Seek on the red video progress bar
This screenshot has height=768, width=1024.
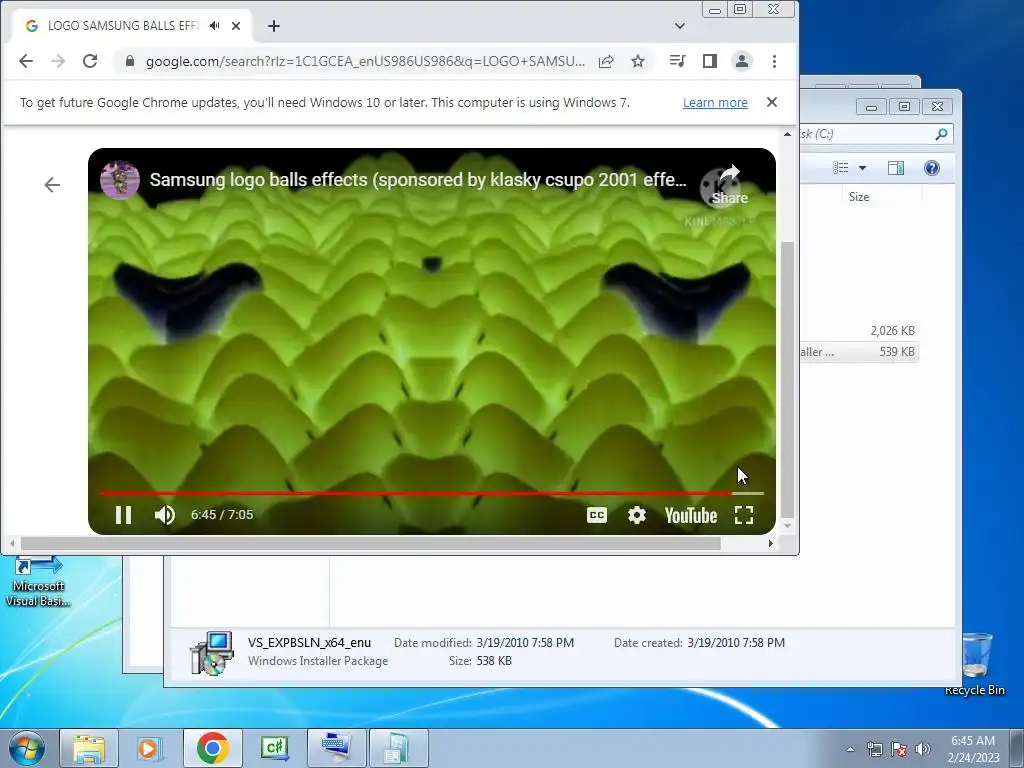pos(431,493)
